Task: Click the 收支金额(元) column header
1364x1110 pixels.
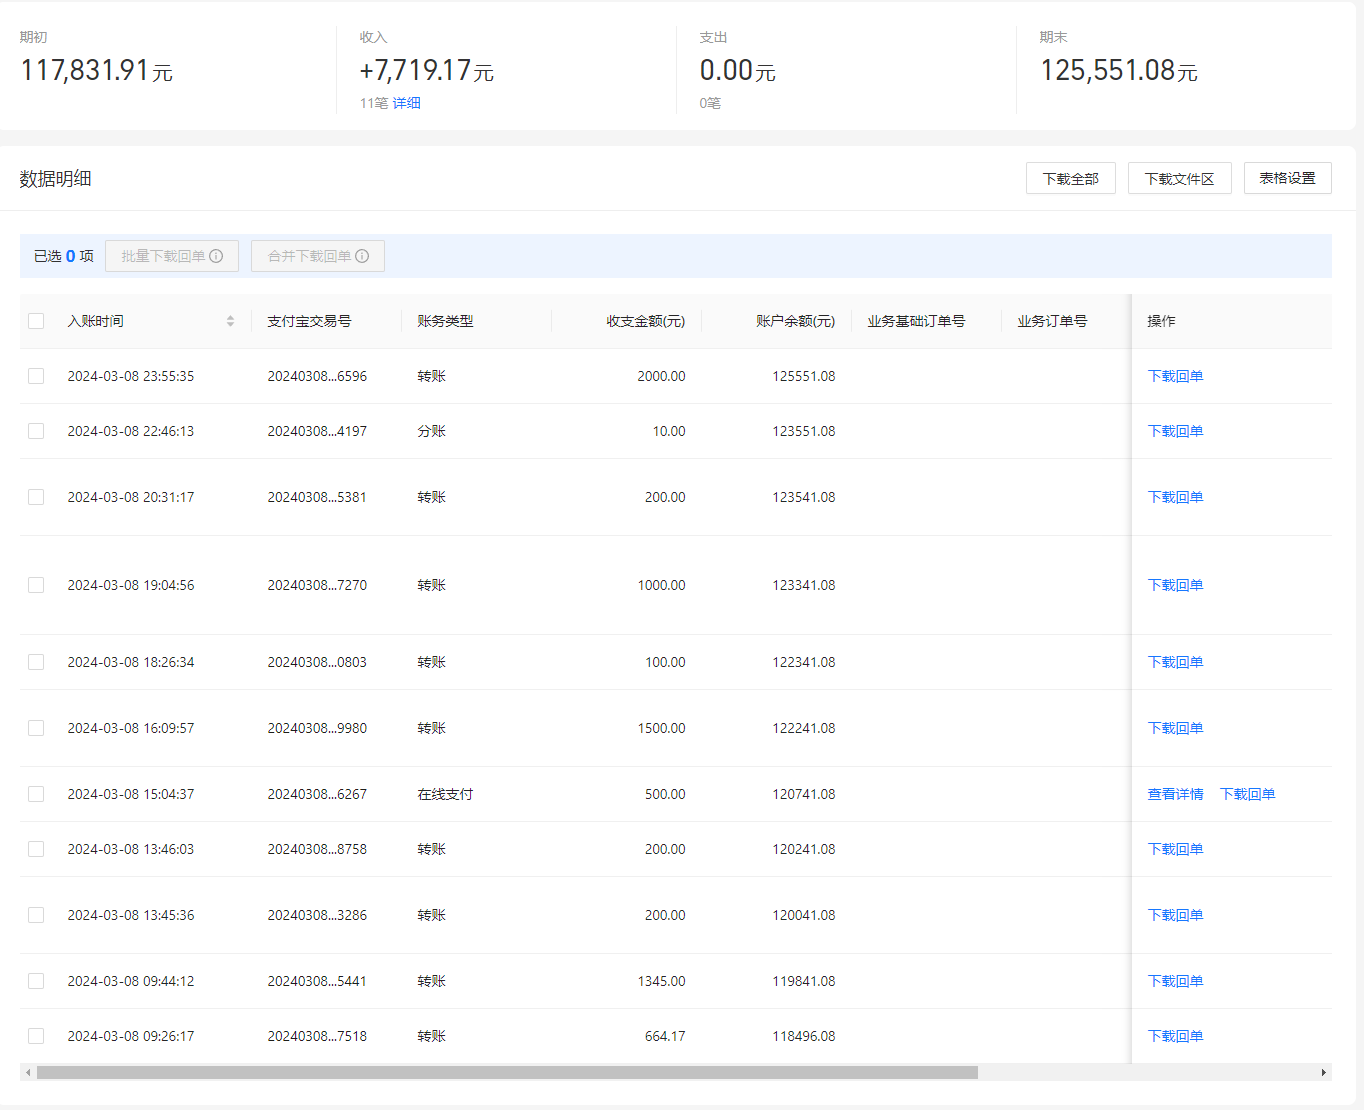Action: click(645, 321)
